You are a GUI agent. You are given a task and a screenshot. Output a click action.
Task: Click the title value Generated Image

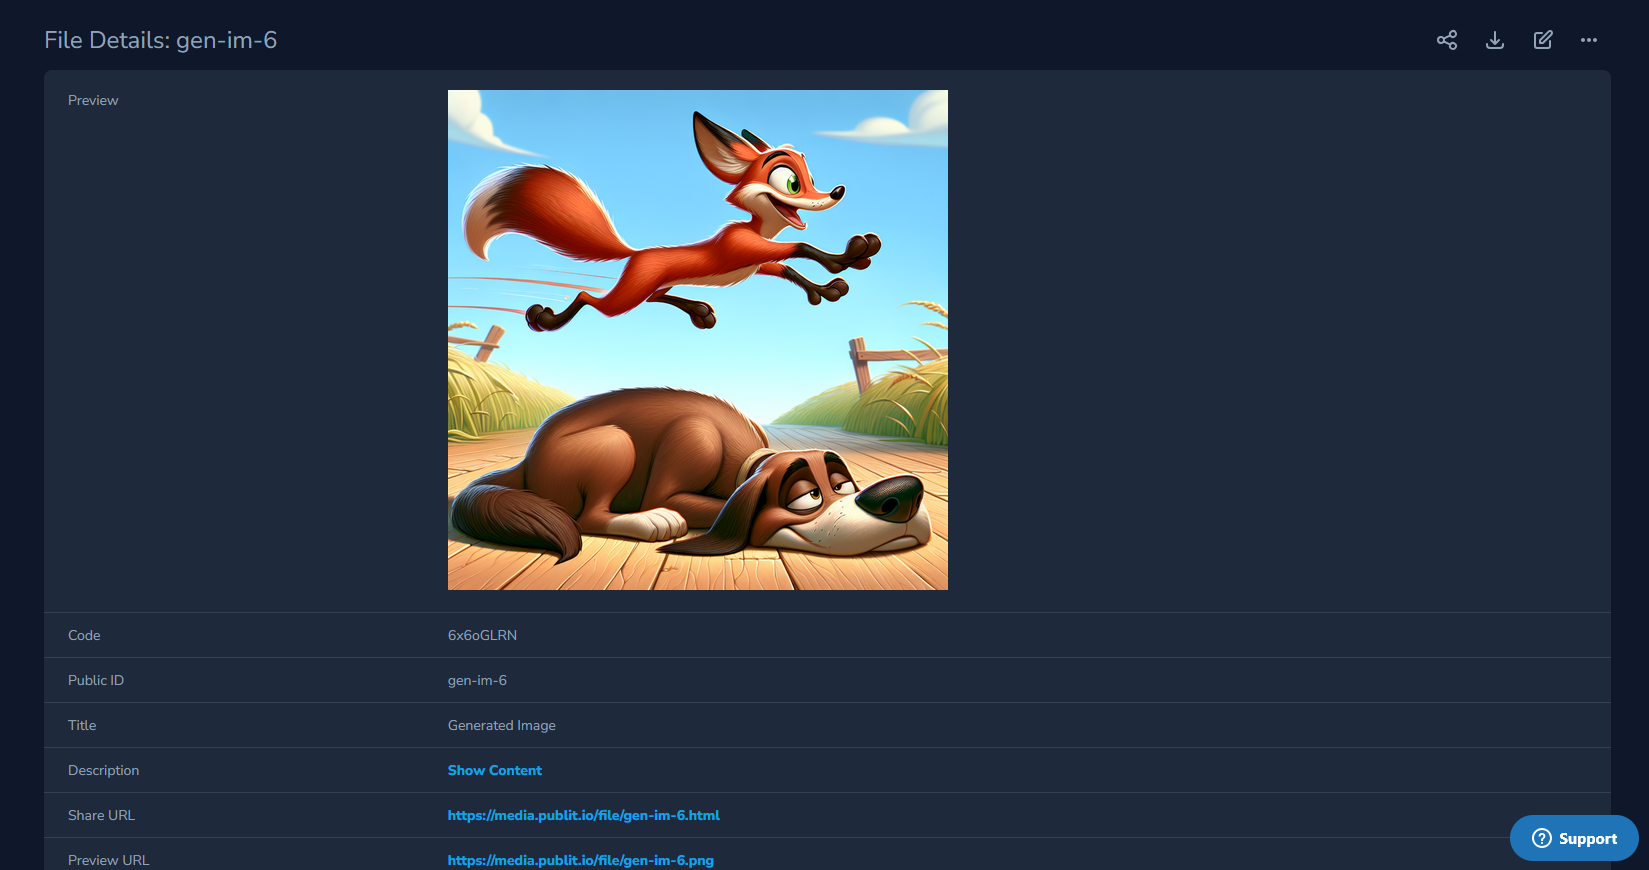tap(501, 725)
